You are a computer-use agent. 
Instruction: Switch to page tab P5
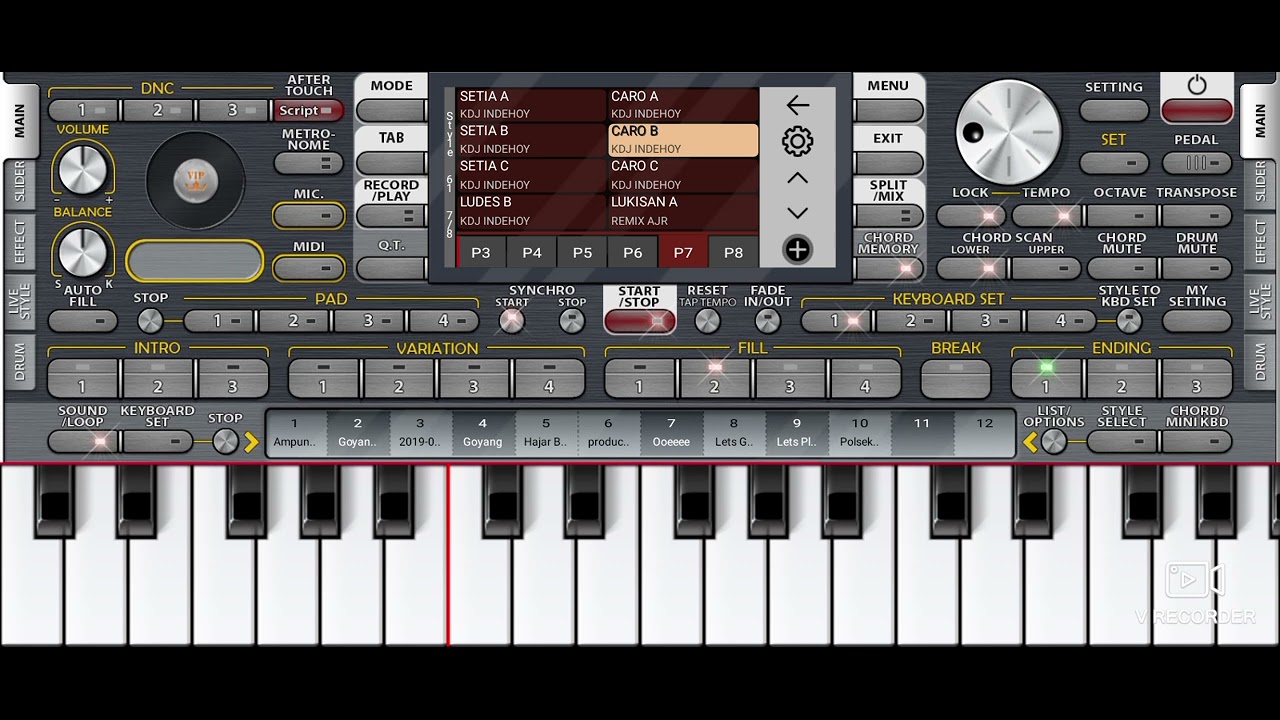582,253
